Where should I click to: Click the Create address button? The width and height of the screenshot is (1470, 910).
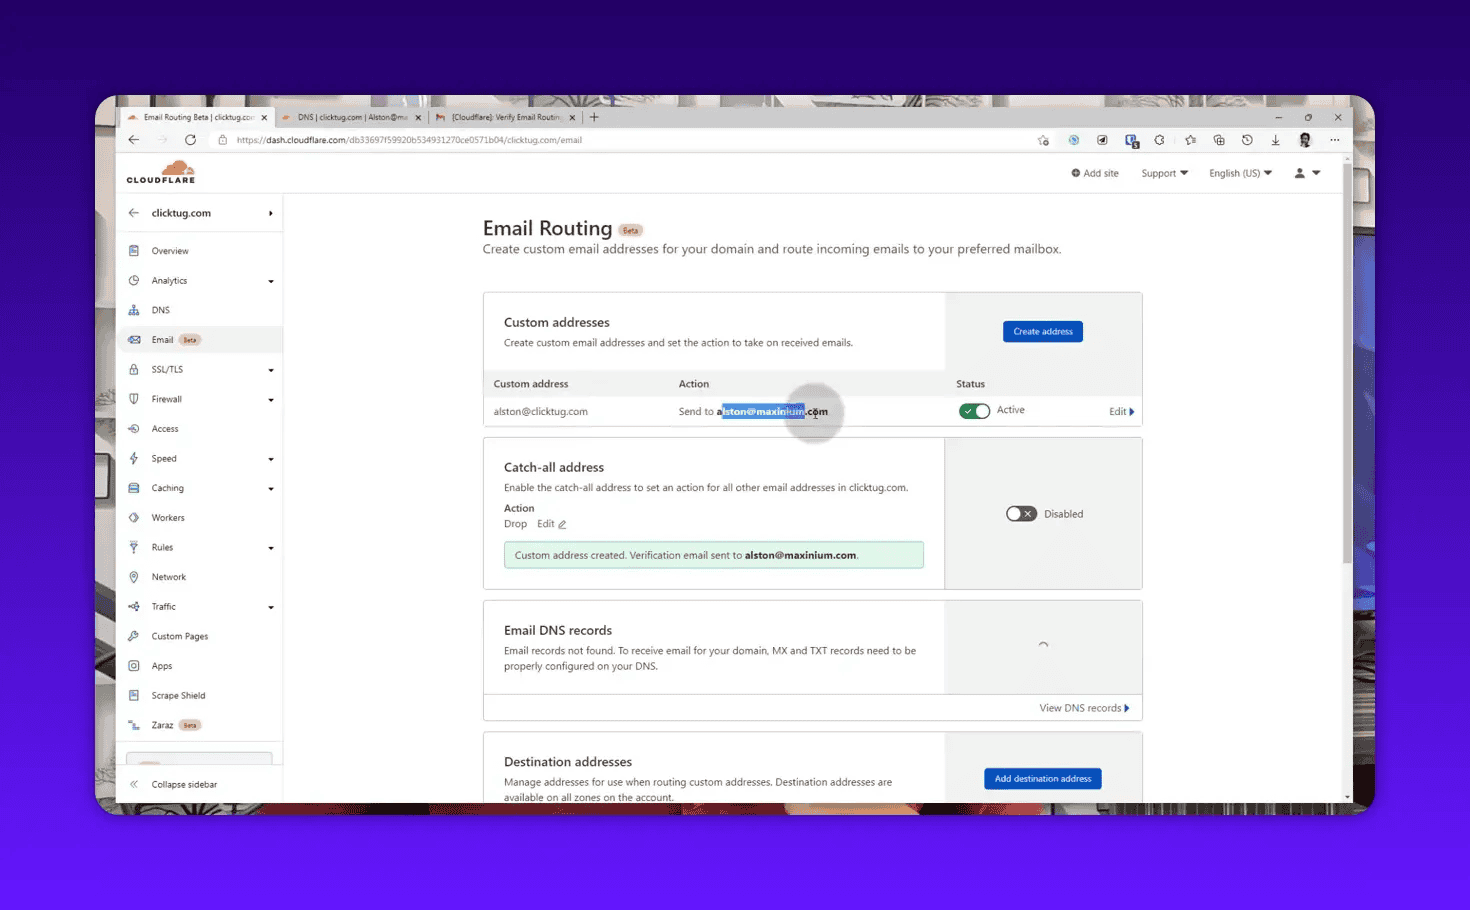pyautogui.click(x=1042, y=331)
